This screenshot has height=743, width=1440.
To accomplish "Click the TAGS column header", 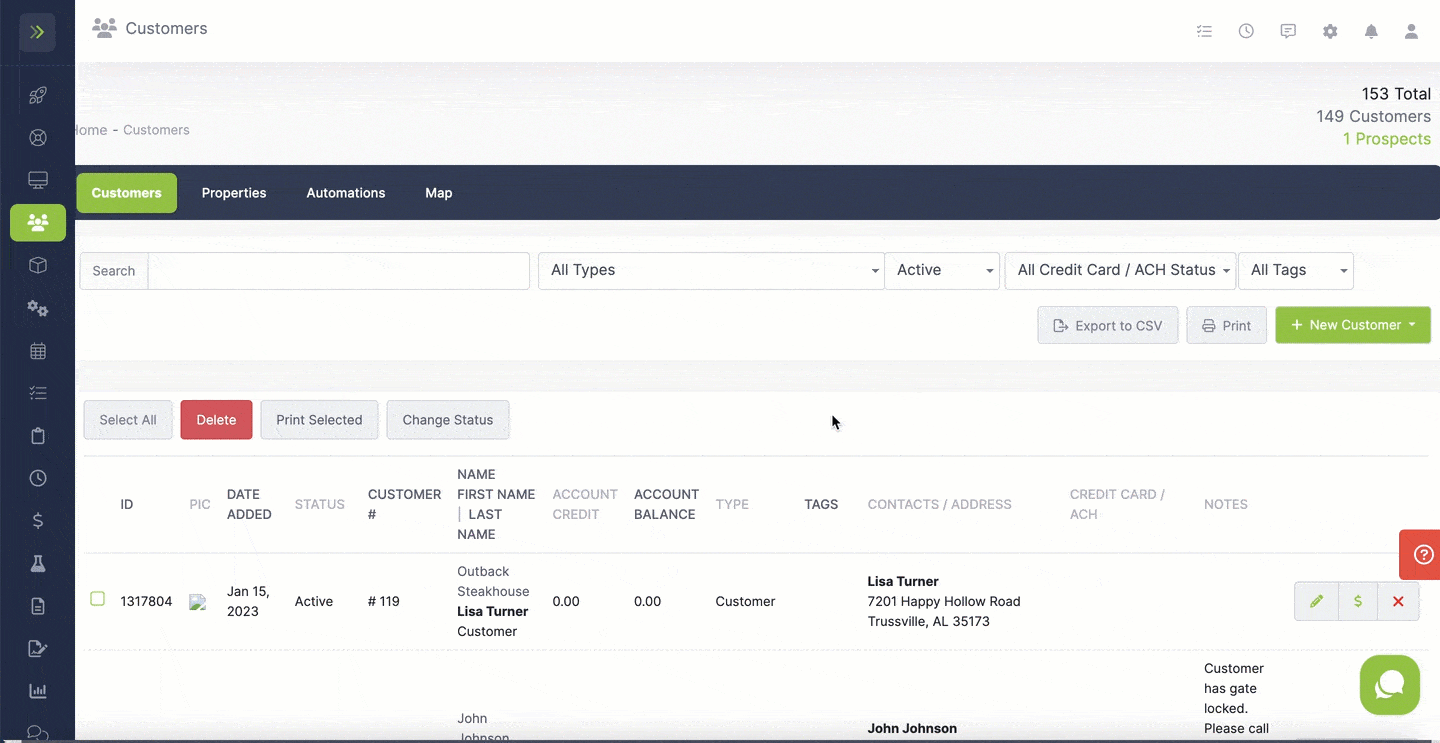I will coord(821,504).
